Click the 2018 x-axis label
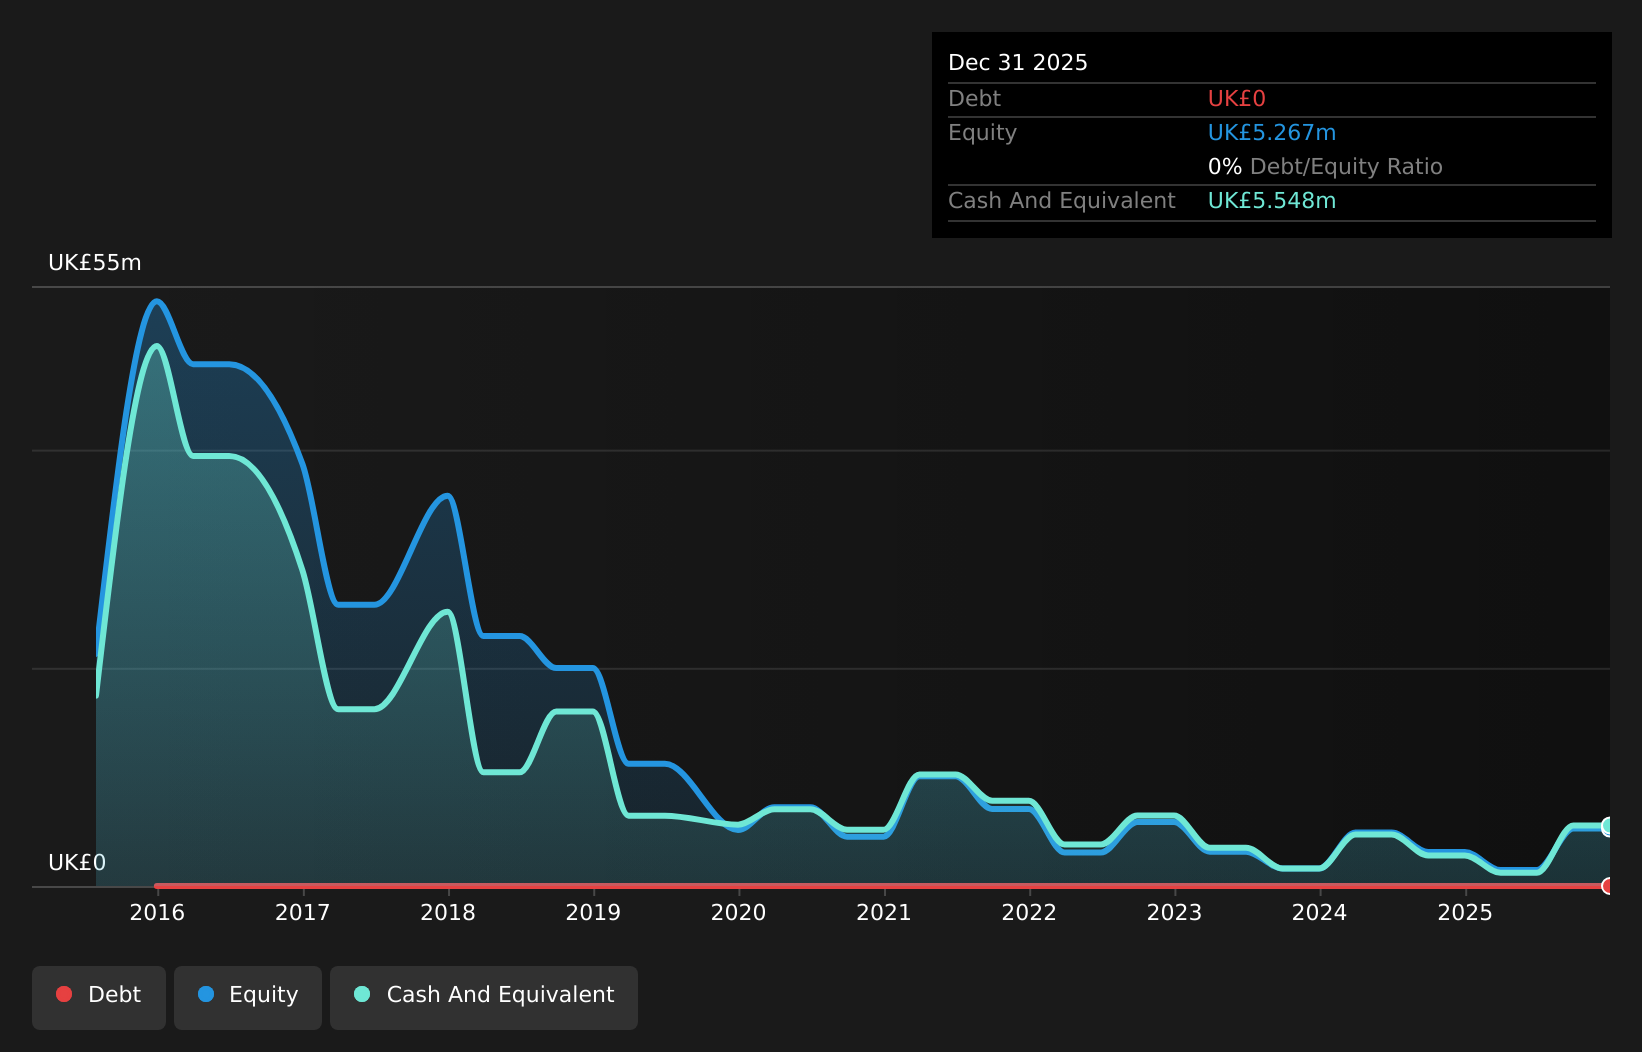 click(448, 913)
